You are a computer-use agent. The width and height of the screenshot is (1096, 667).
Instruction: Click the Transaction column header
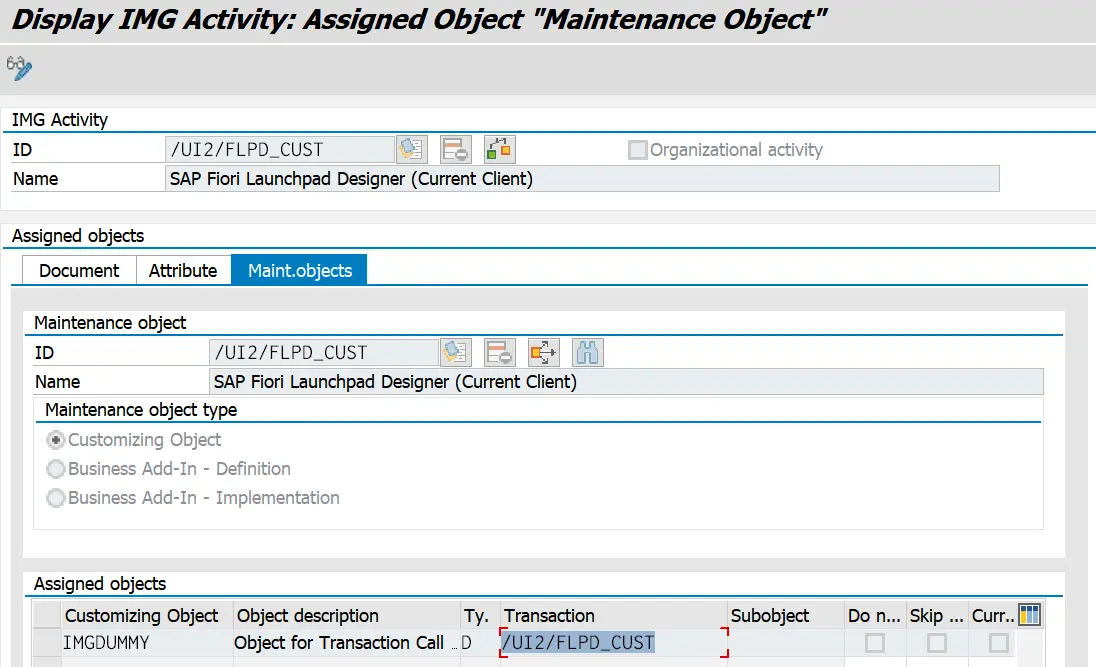tap(614, 615)
